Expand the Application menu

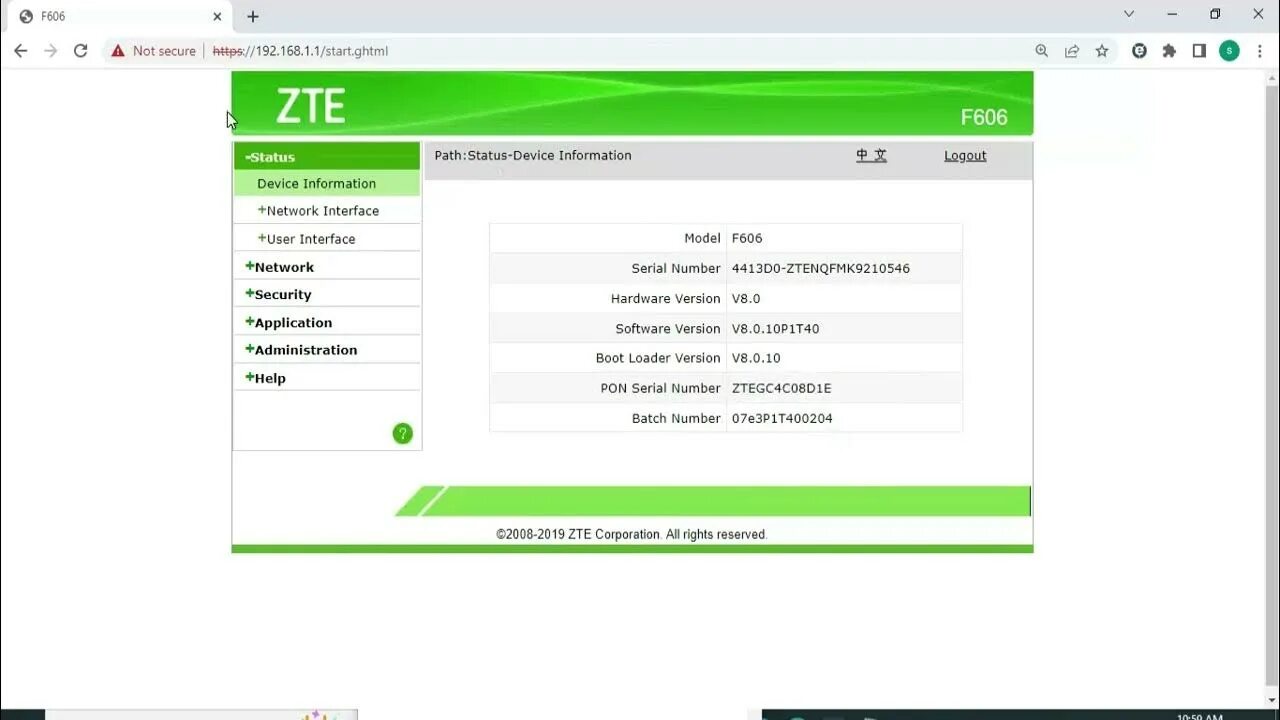point(288,322)
